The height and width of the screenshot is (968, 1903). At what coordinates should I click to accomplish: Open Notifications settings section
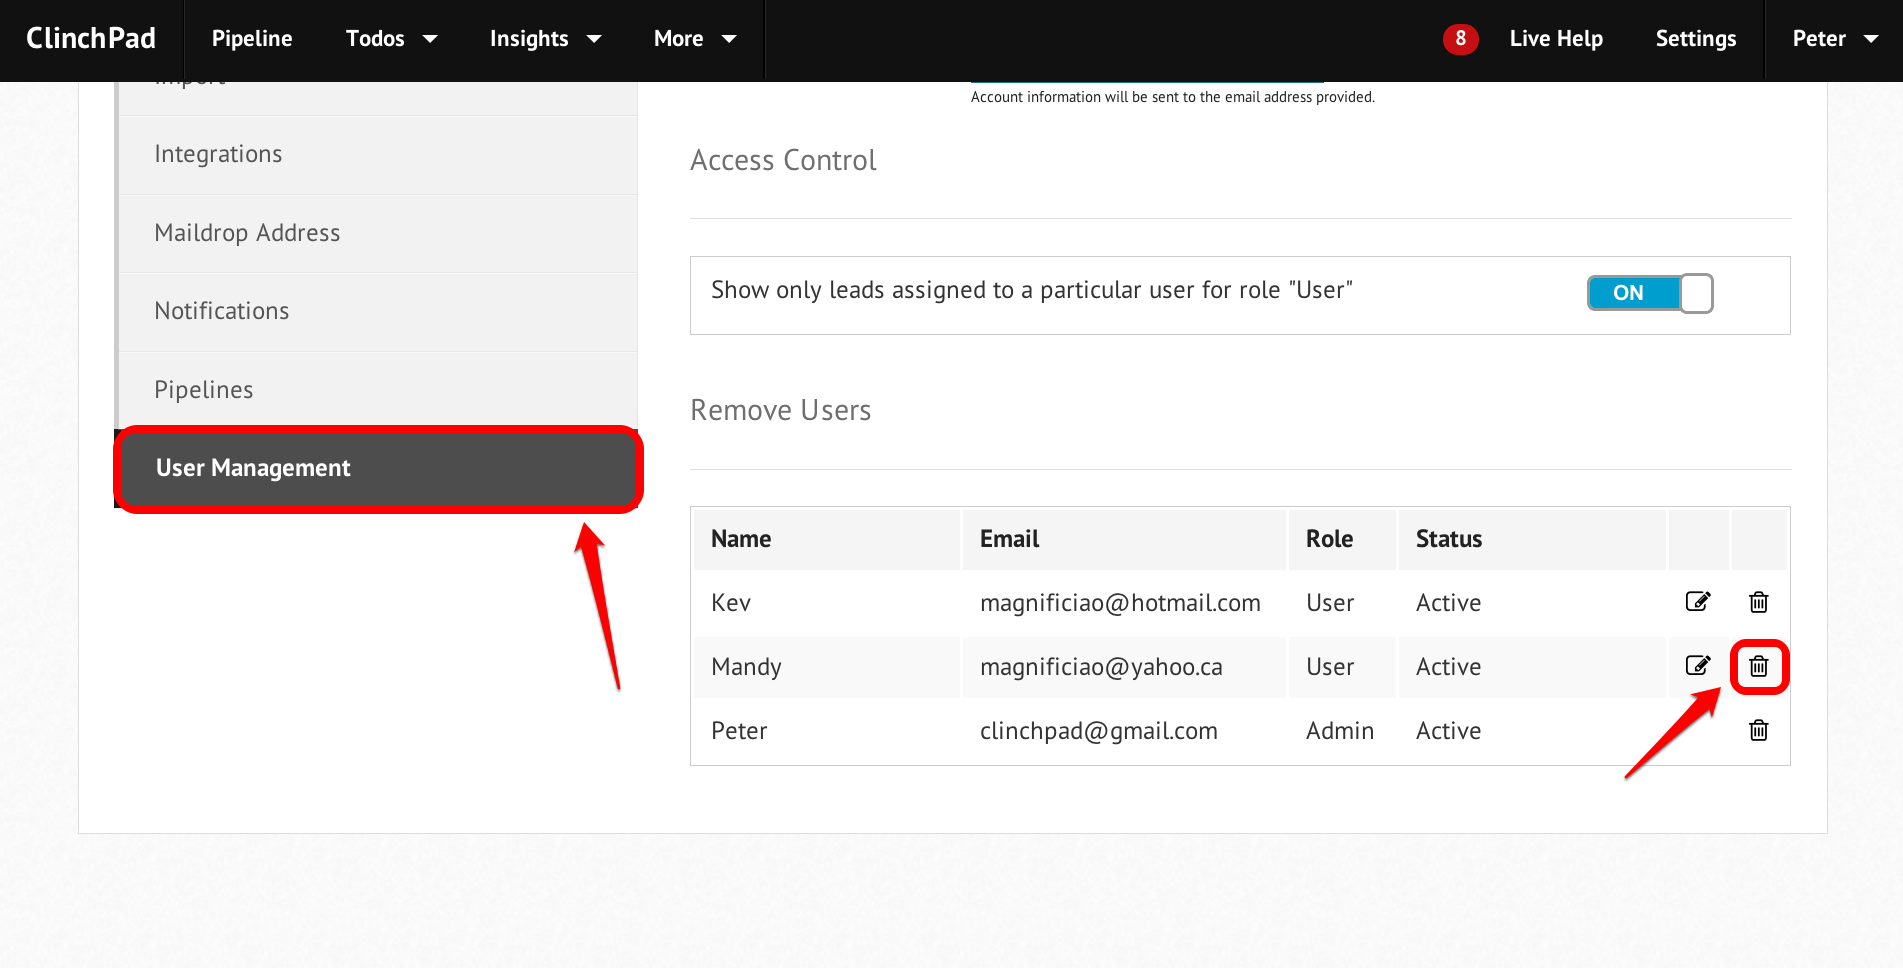tap(378, 311)
